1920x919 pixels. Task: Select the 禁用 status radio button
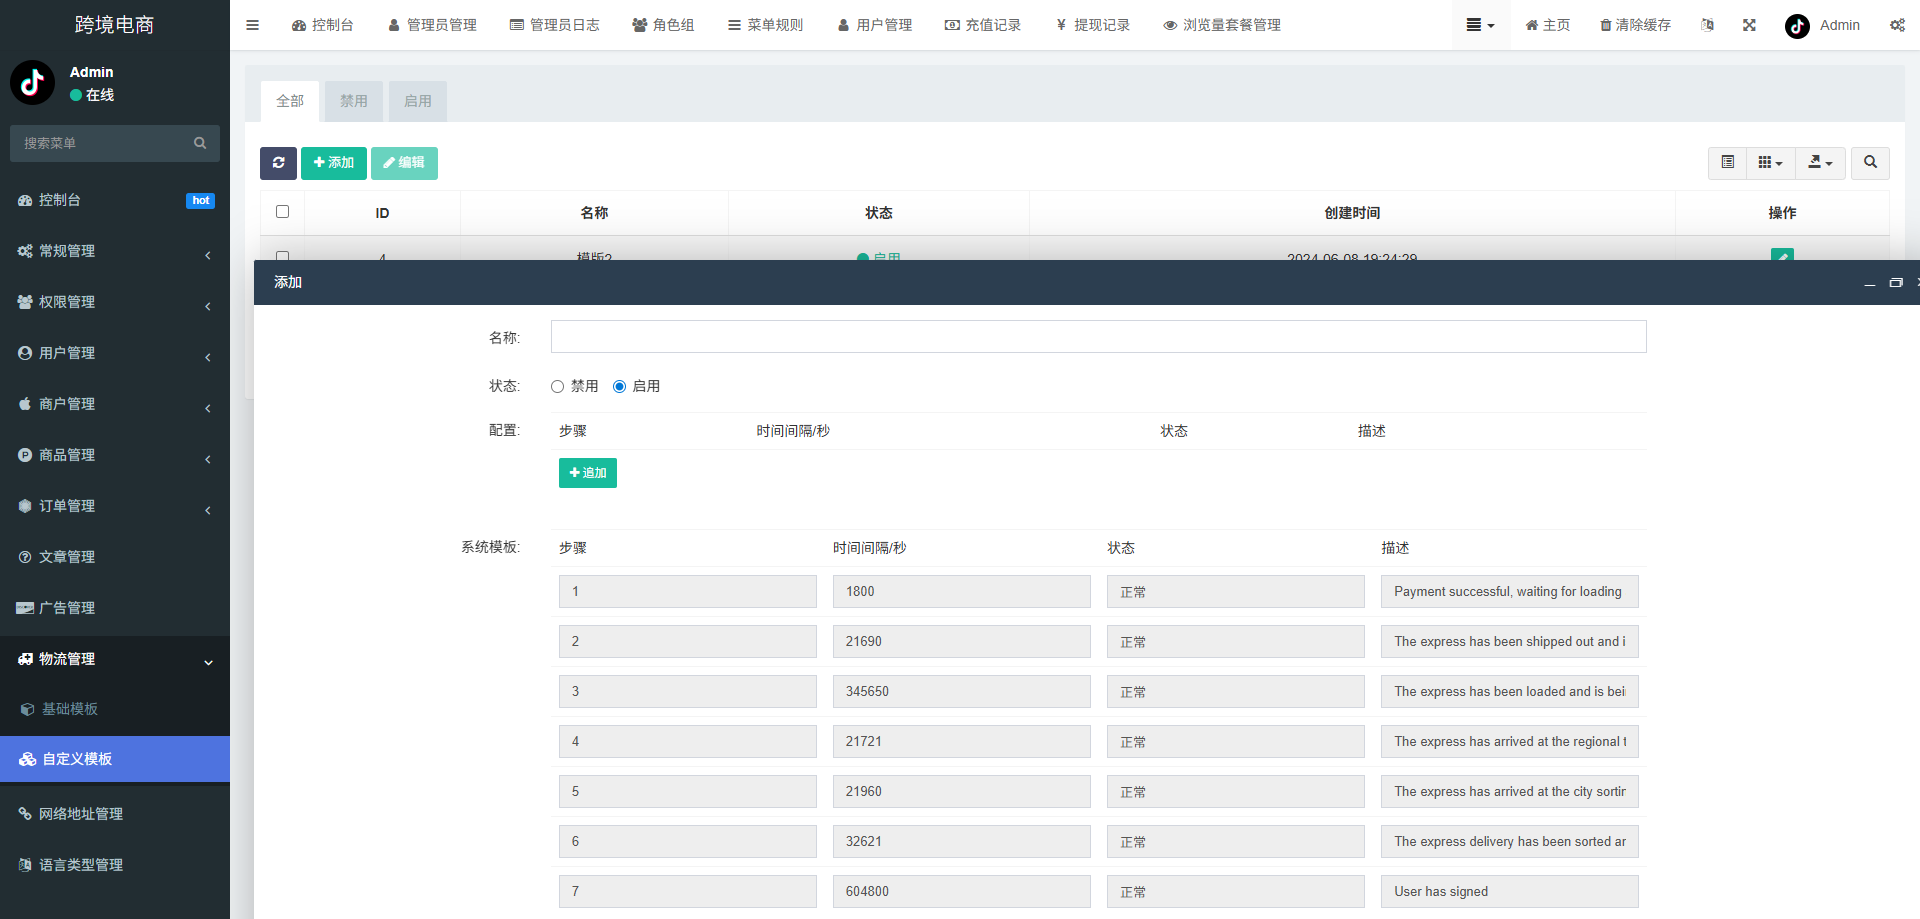click(557, 386)
